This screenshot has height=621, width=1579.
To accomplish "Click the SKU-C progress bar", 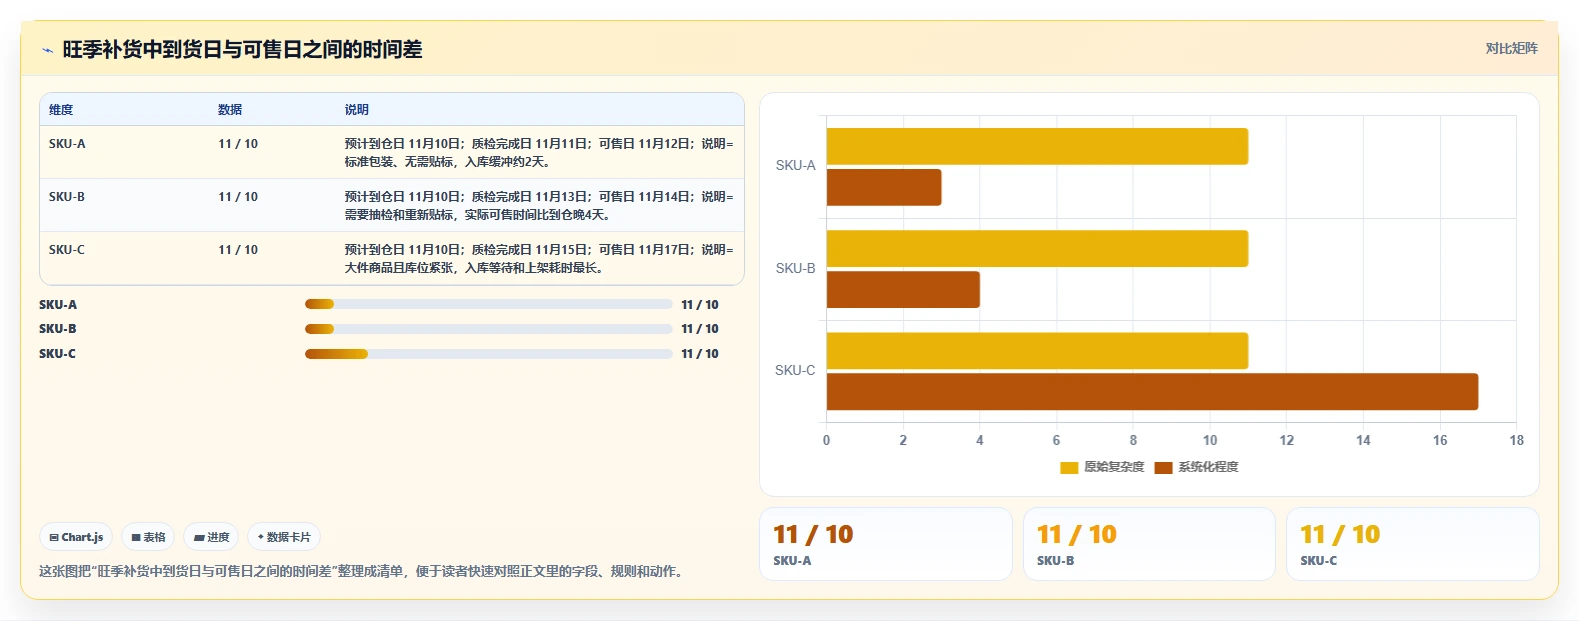I will point(489,353).
